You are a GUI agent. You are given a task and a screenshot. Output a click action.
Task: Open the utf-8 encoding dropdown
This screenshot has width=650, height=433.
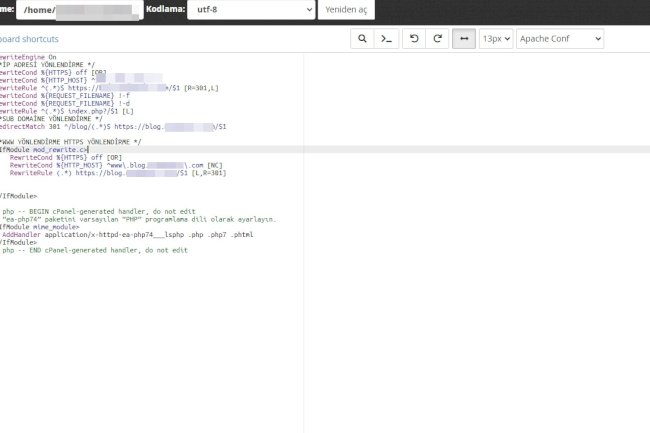click(251, 9)
